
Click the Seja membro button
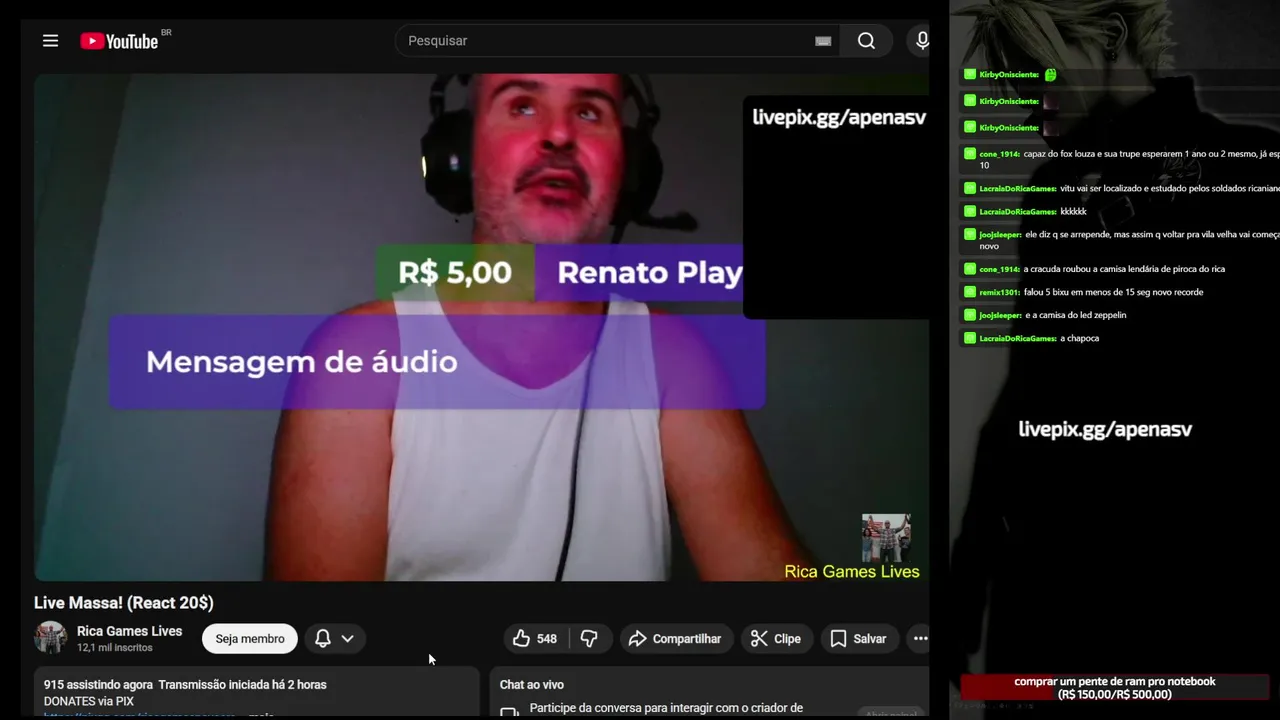click(x=250, y=638)
